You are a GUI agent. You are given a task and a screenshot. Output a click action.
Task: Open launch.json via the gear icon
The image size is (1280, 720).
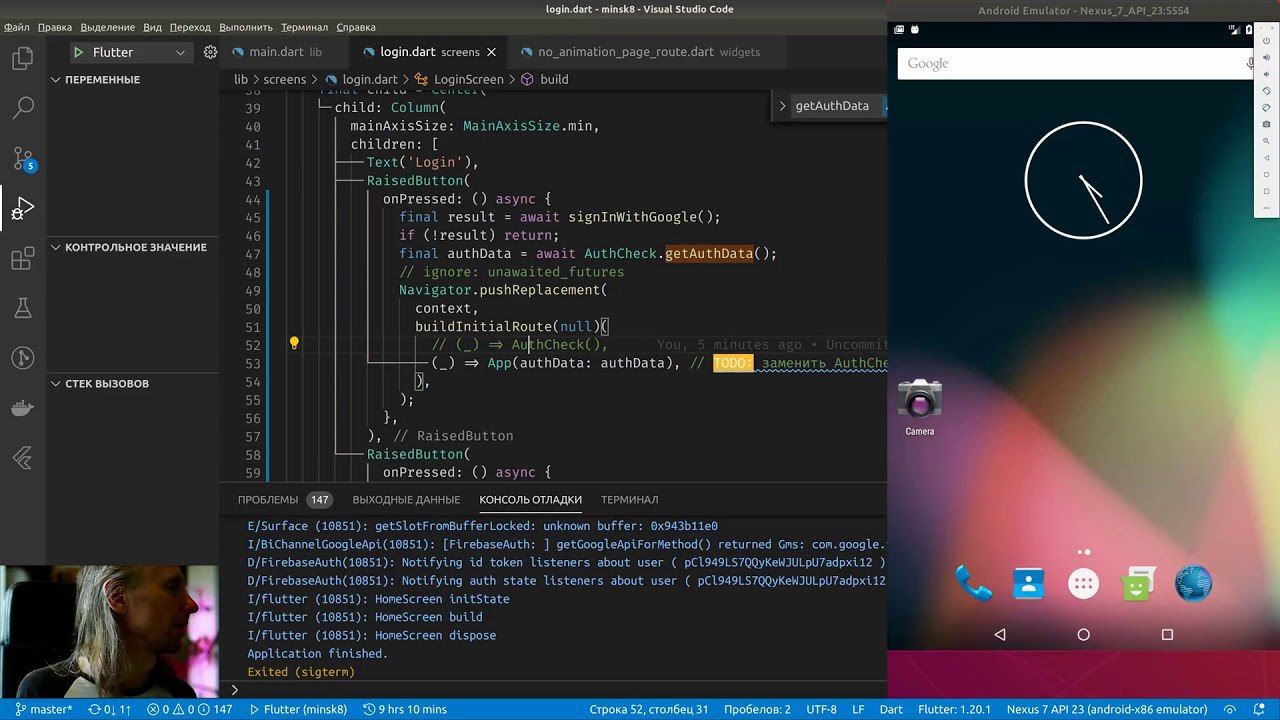[x=210, y=52]
